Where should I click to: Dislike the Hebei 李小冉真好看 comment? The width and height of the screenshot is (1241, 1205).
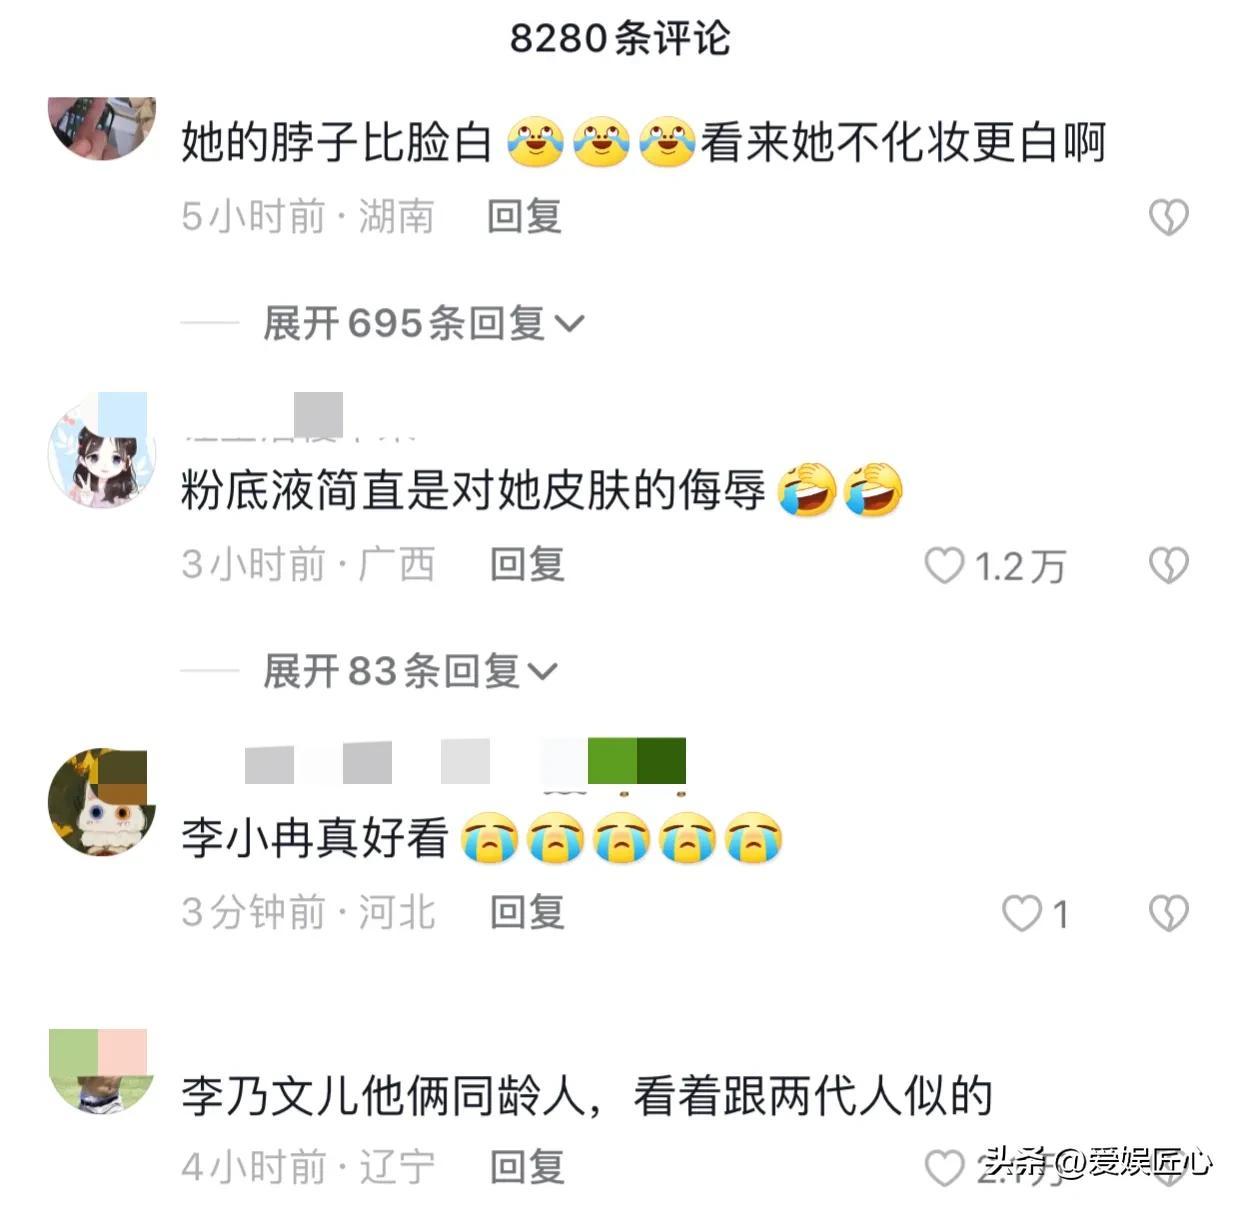pos(1168,913)
